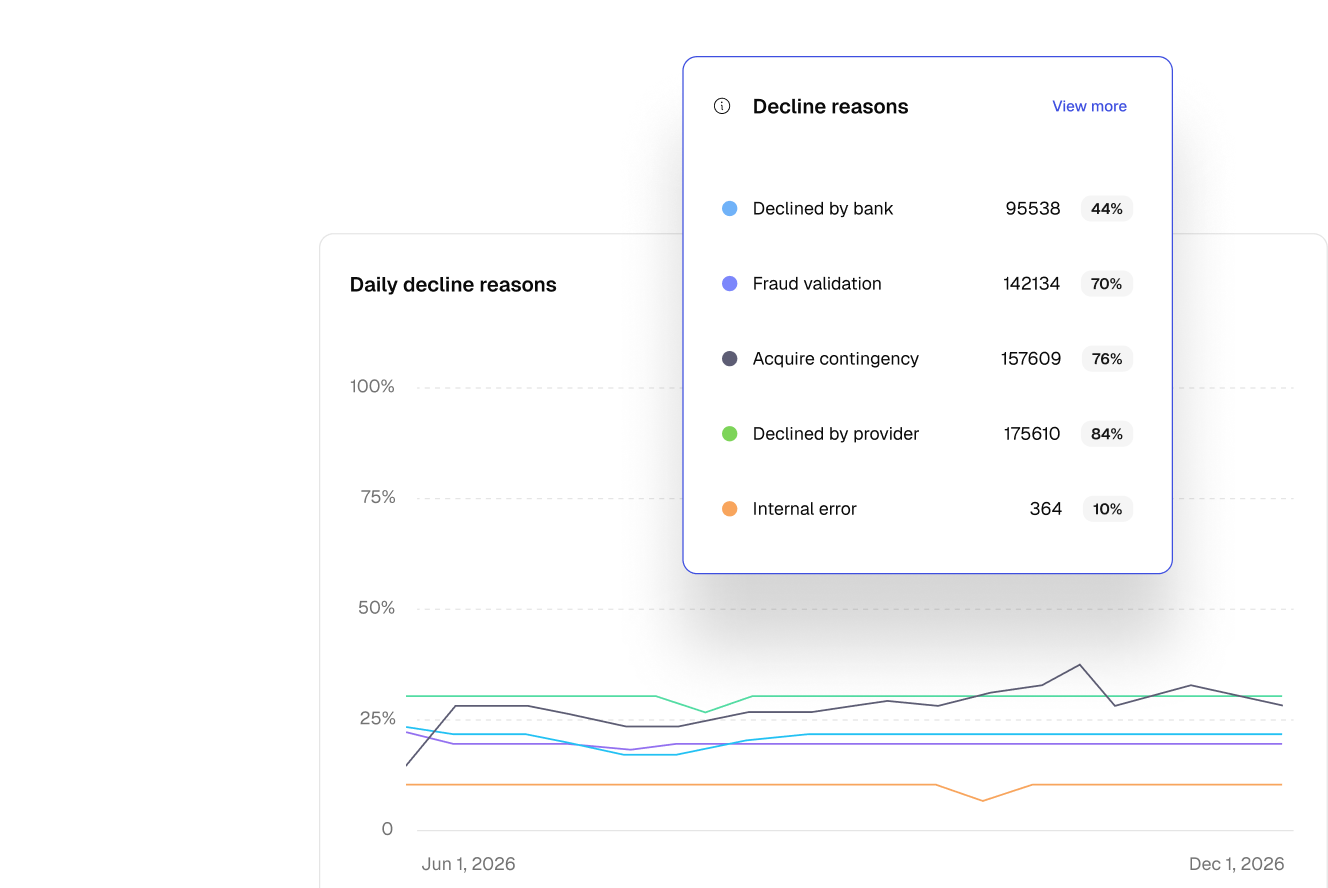Image resolution: width=1328 pixels, height=888 pixels.
Task: Click the orange dot for Internal error
Action: click(x=730, y=509)
